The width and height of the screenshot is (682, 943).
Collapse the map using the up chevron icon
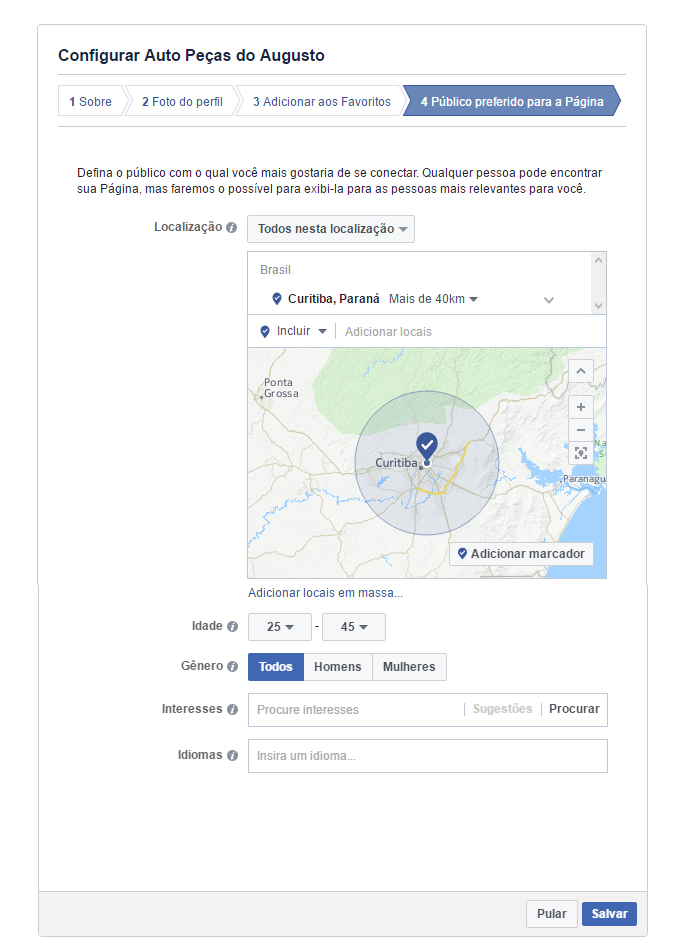[581, 371]
